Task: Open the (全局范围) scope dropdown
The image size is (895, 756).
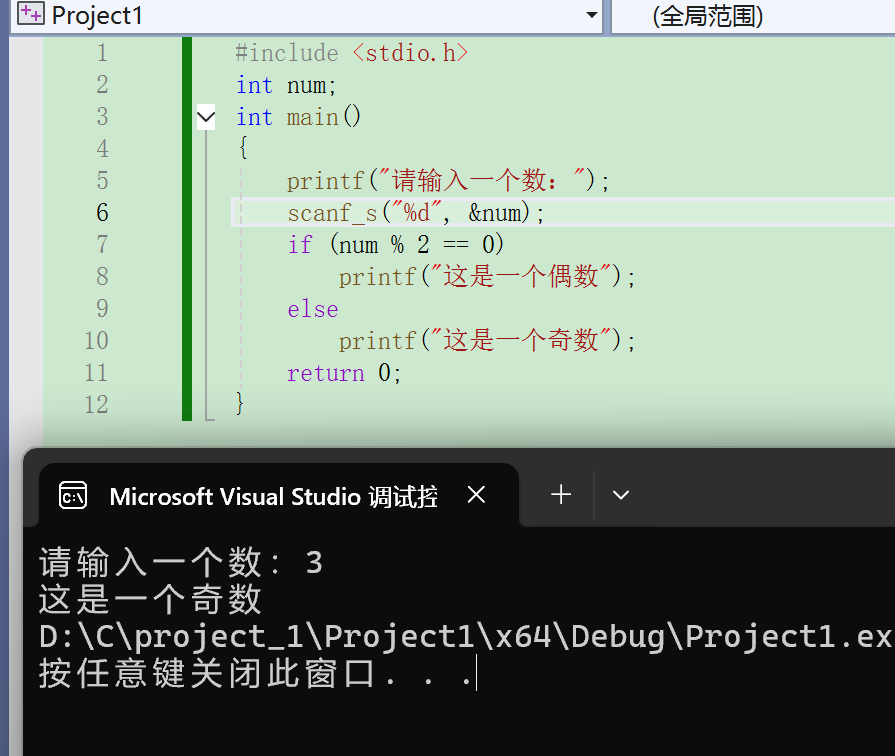Action: point(752,16)
